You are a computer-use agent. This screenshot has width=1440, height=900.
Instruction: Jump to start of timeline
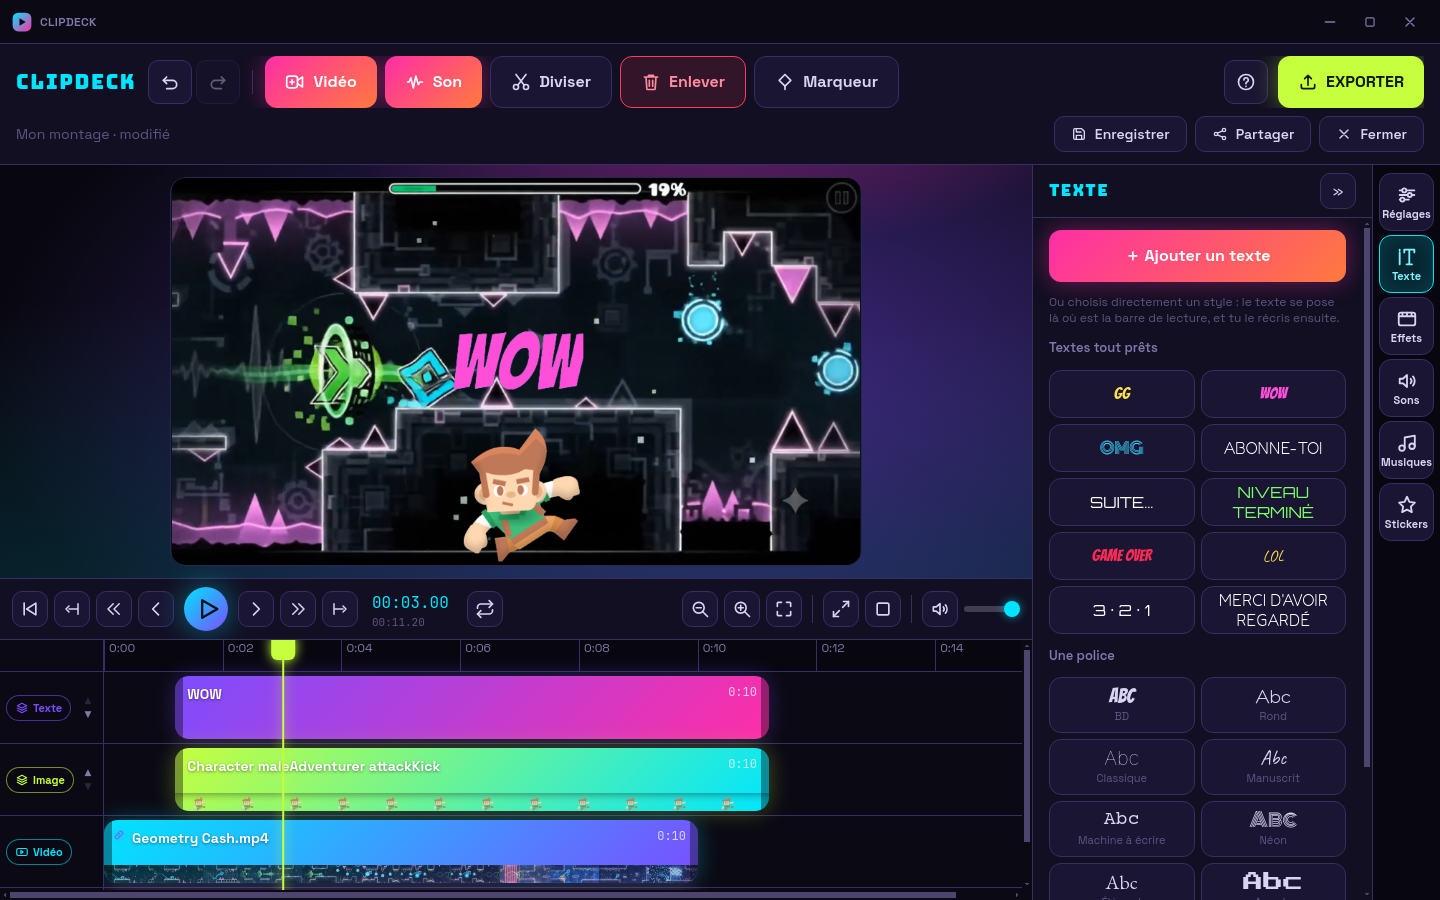click(x=30, y=609)
